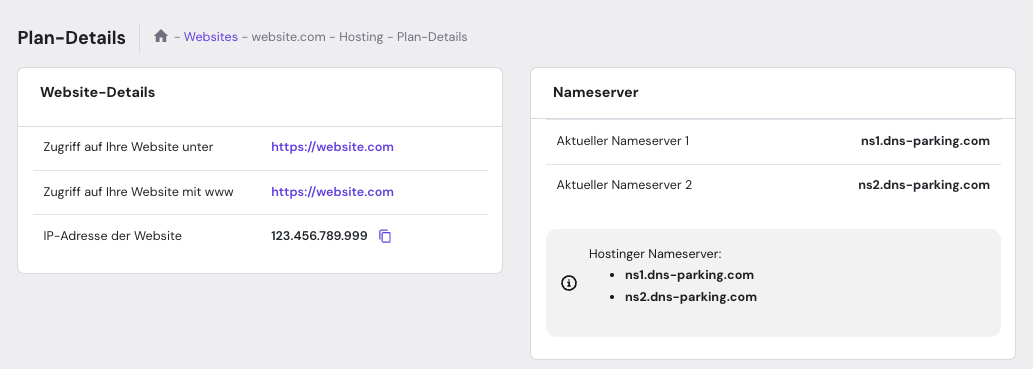The height and width of the screenshot is (369, 1033).
Task: Click Aktueller Nameserver 2 label
Action: tap(625, 185)
